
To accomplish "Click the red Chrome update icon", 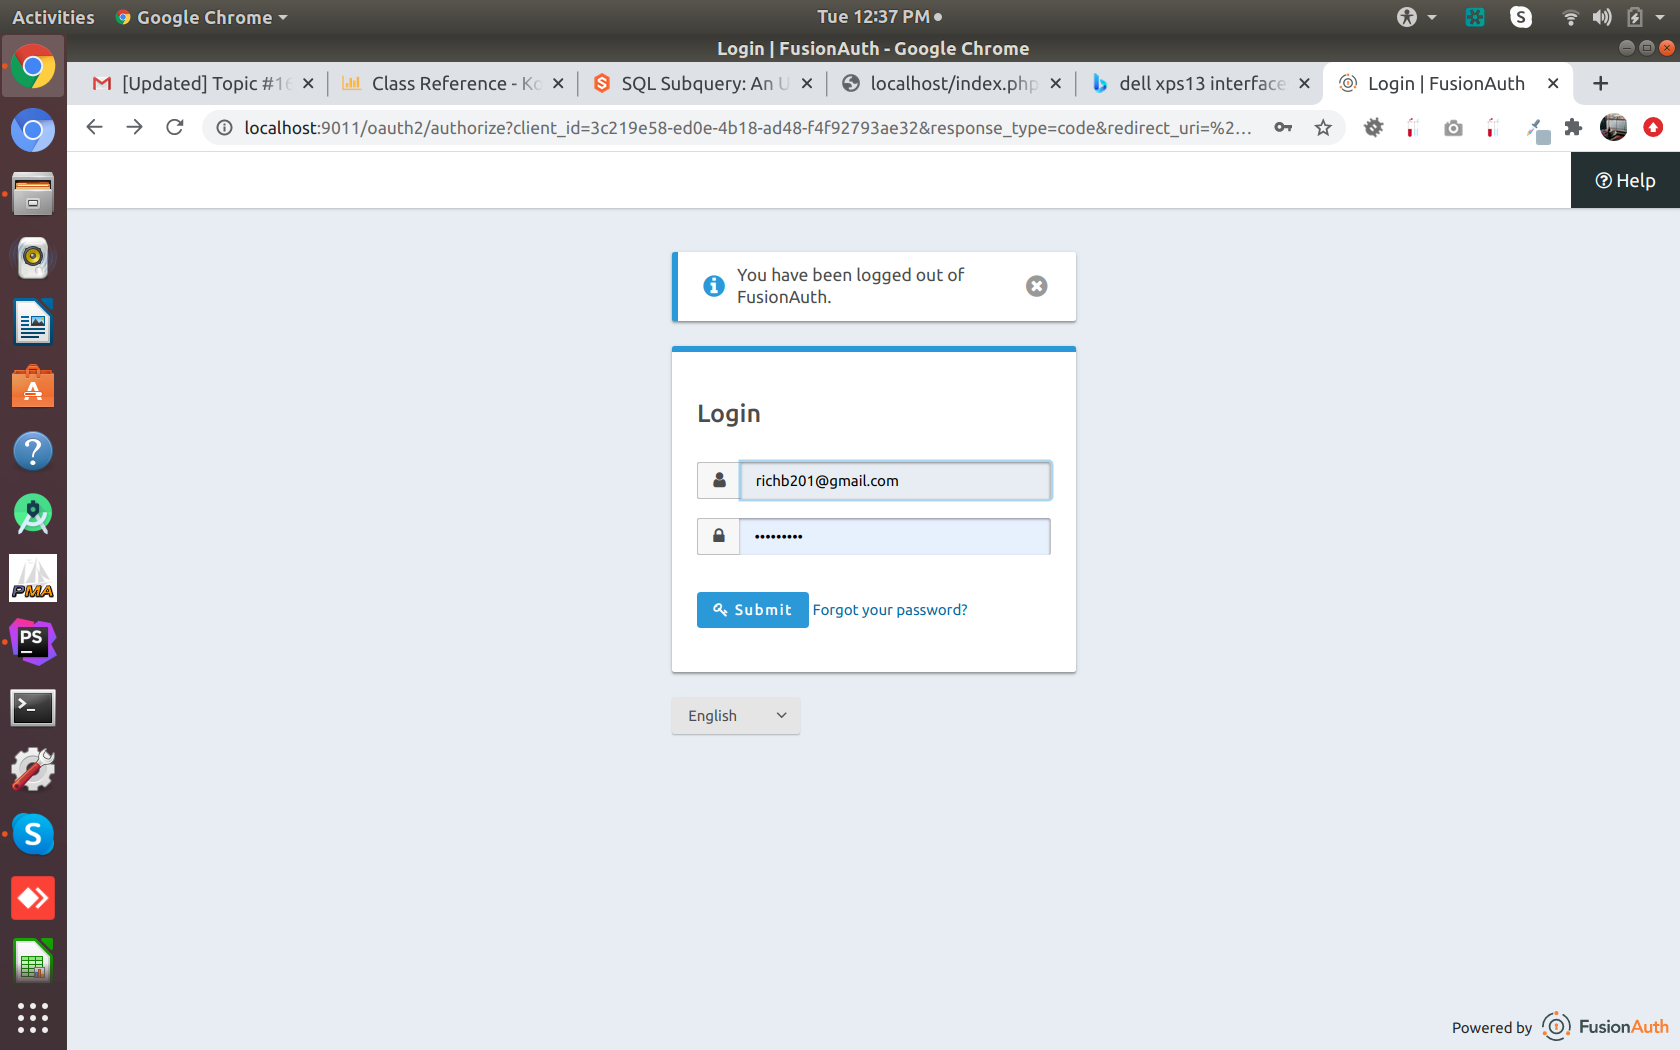I will (1653, 127).
